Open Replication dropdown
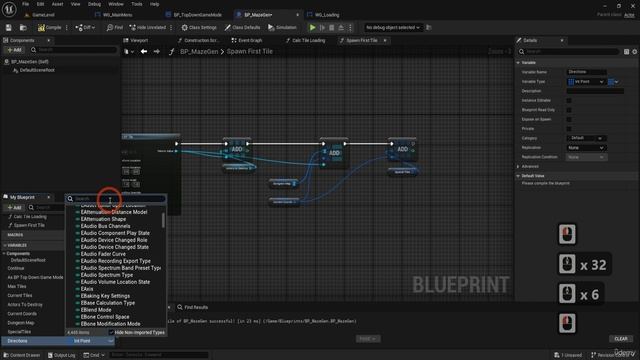The width and height of the screenshot is (640, 360). pos(587,147)
